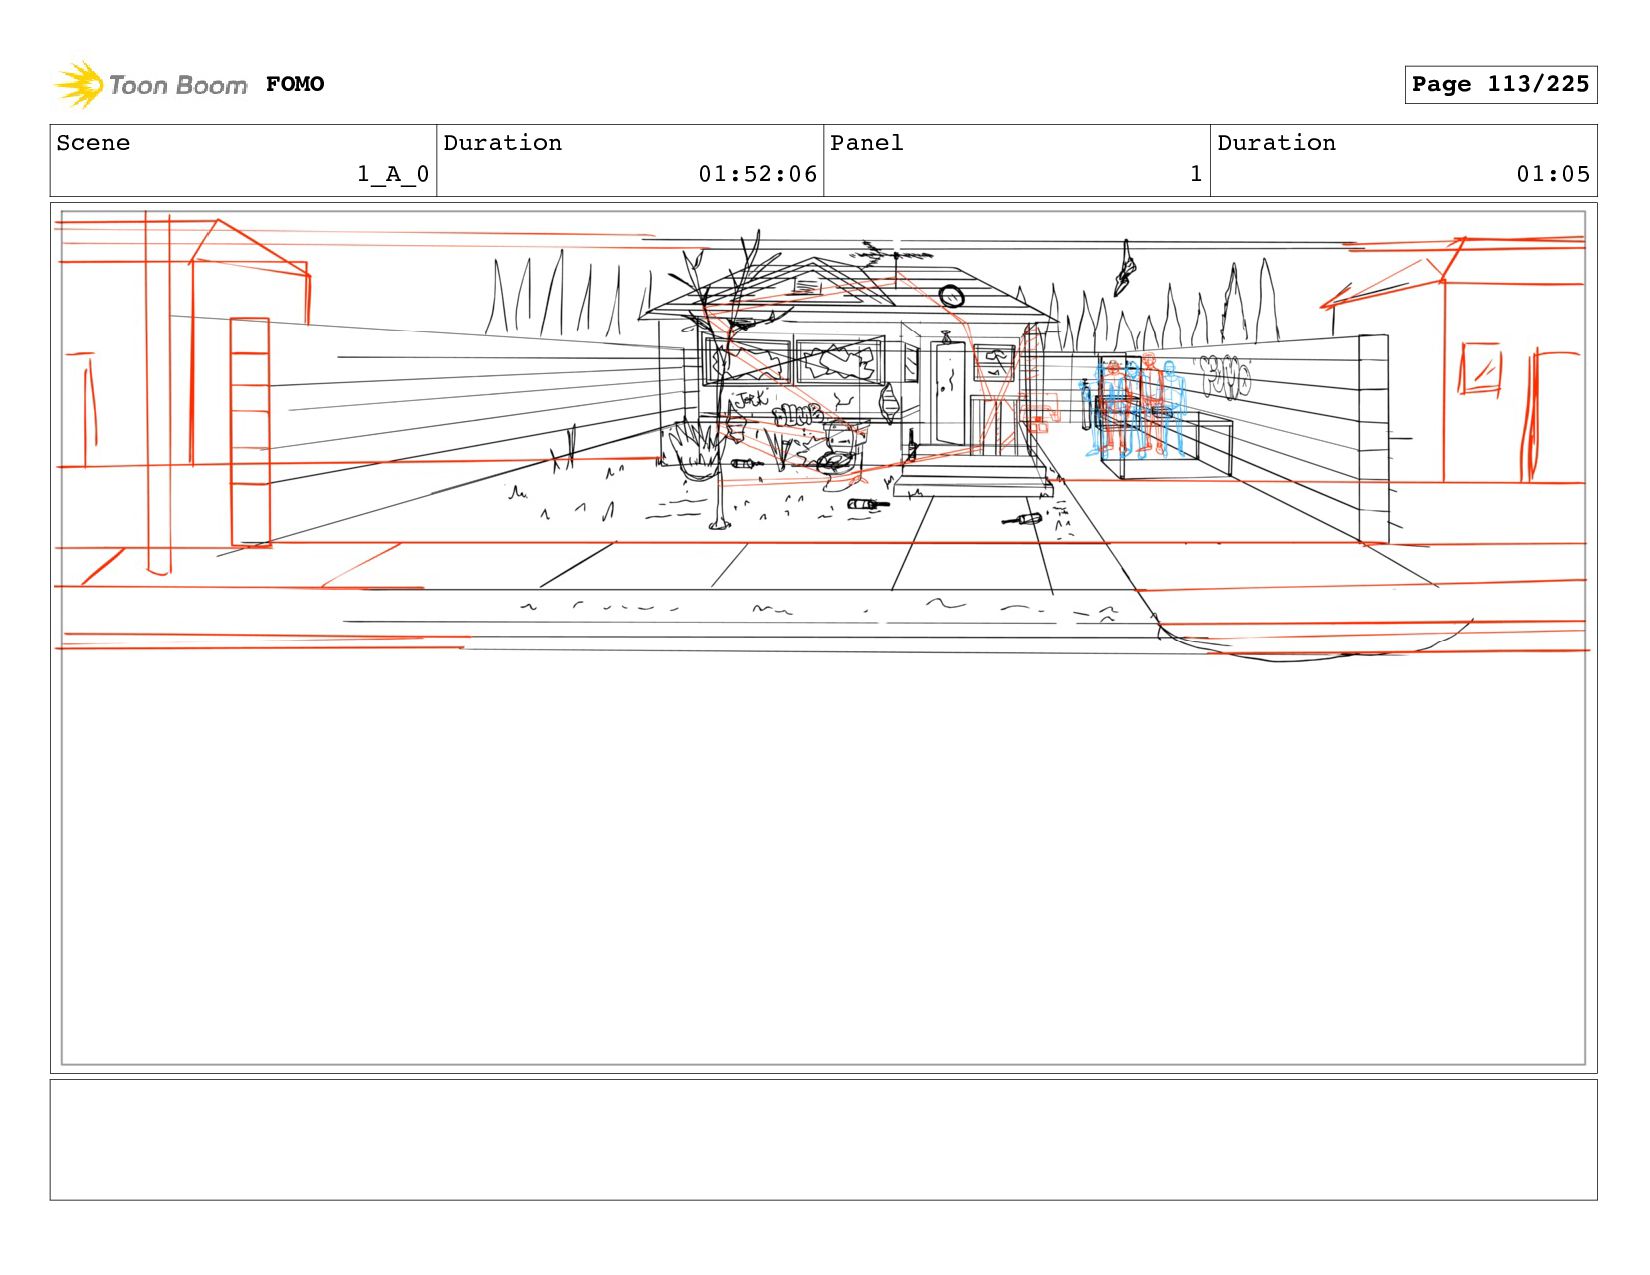
Task: Select panel duration value 01:05
Action: pos(1553,174)
